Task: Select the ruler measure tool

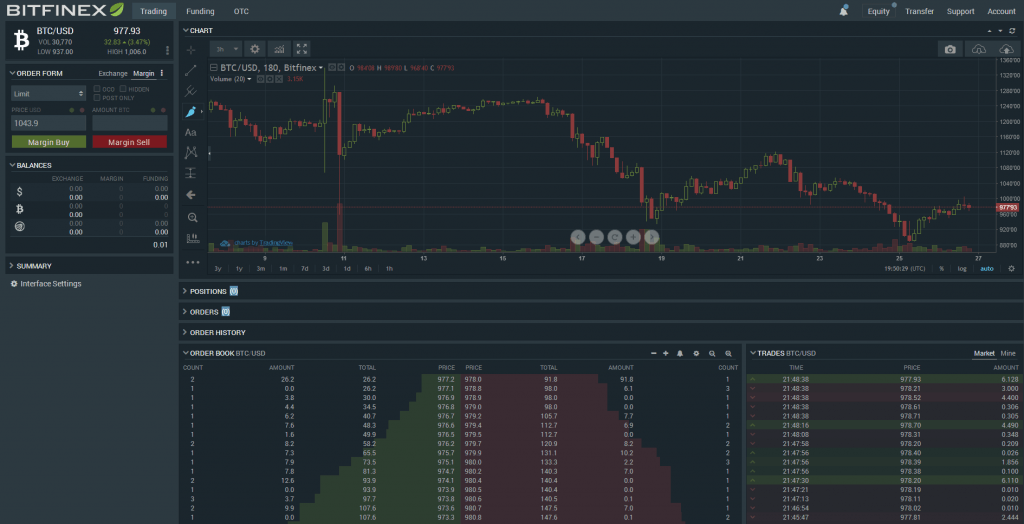Action: pyautogui.click(x=191, y=238)
